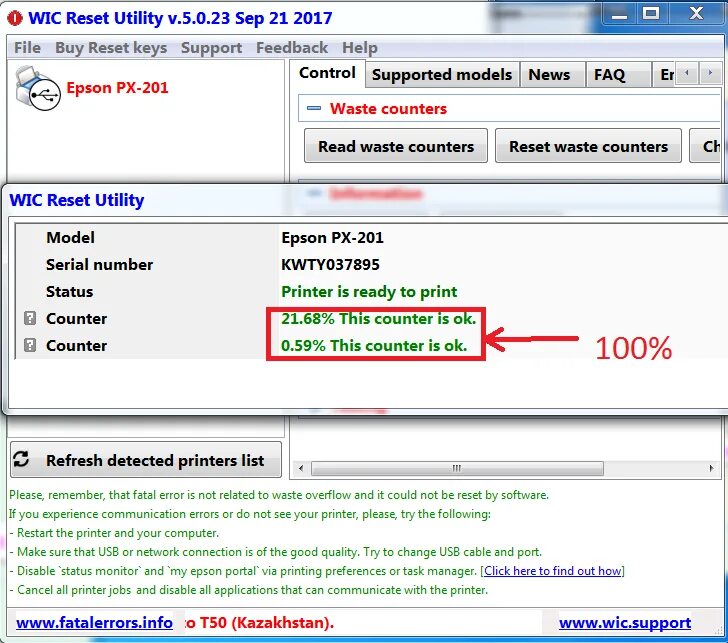
Task: Open the Buy Reset keys menu
Action: pyautogui.click(x=111, y=47)
